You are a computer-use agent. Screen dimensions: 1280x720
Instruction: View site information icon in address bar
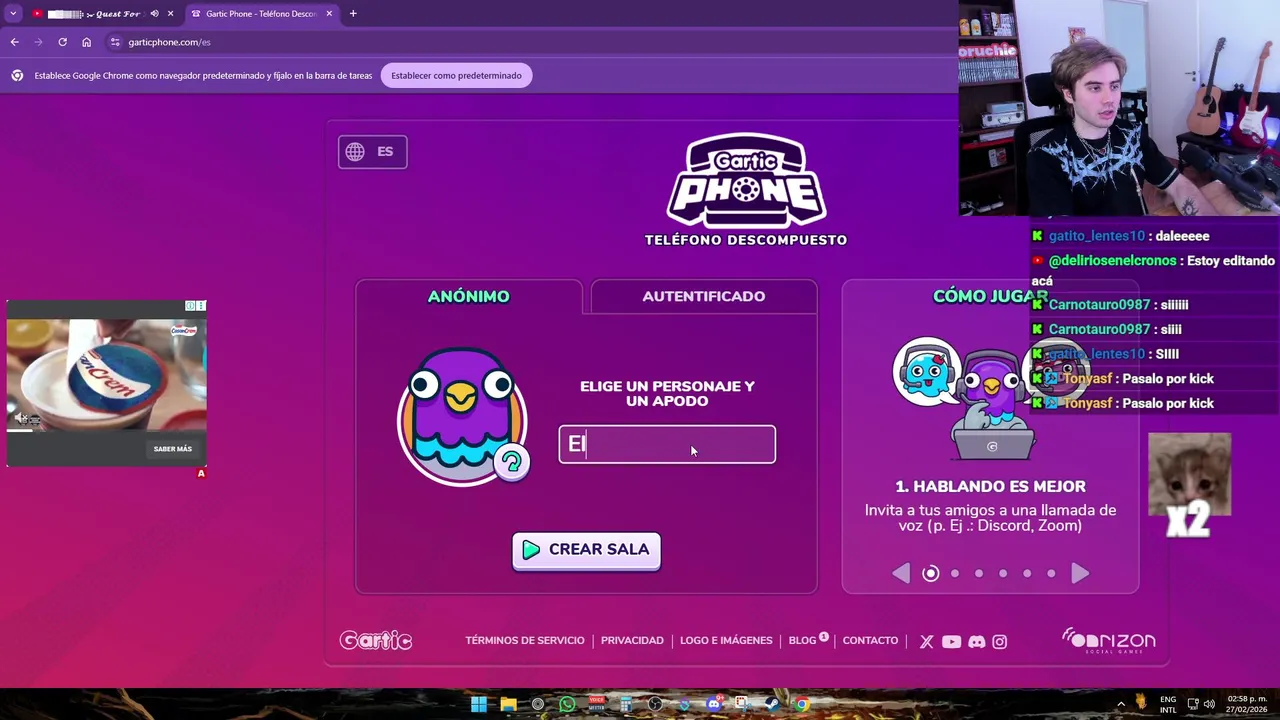click(x=115, y=42)
